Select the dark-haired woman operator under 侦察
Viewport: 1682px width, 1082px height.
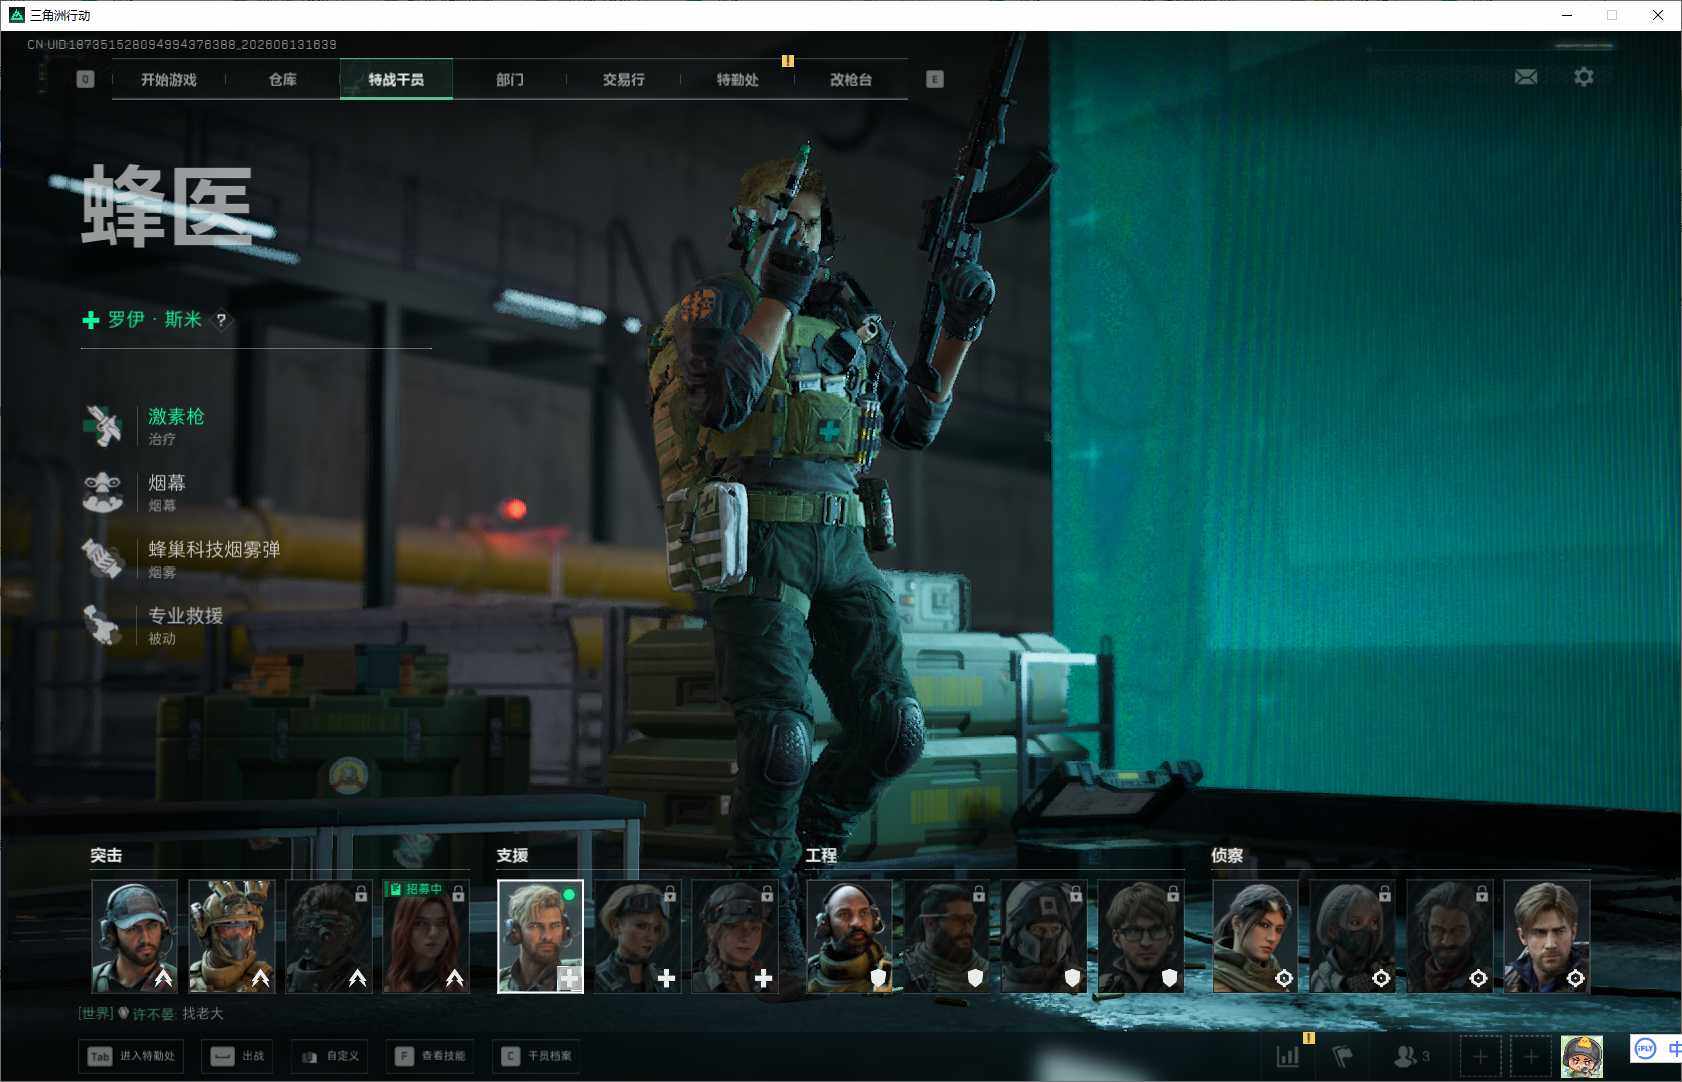(x=1255, y=936)
